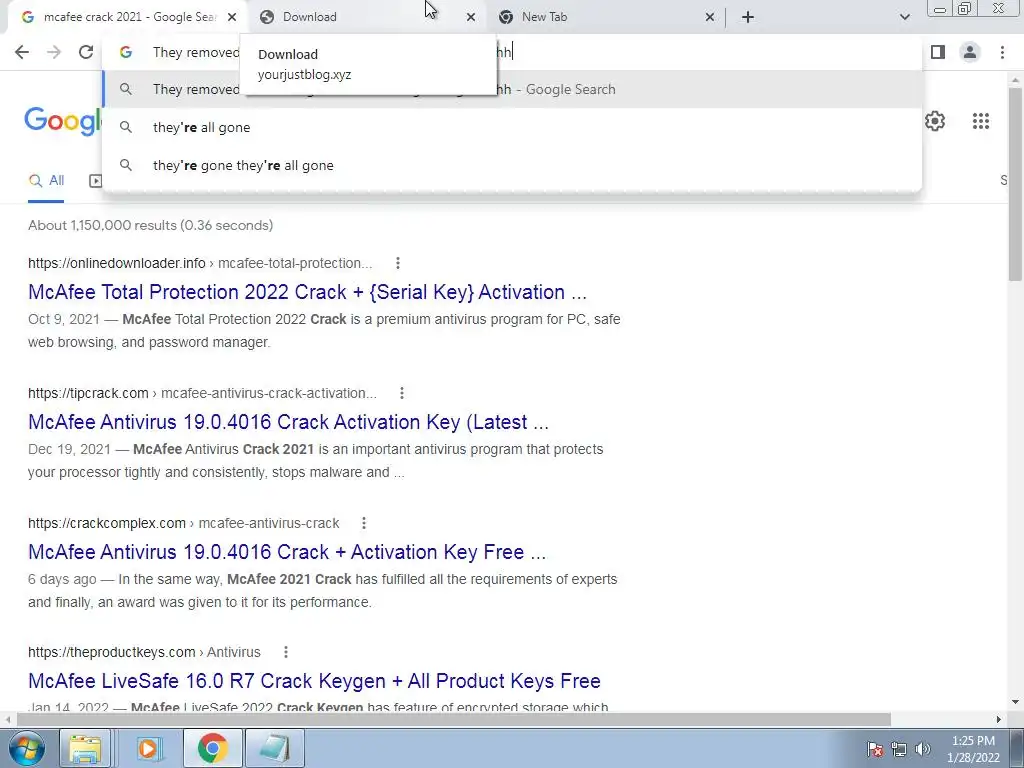Go back using the browser back arrow

click(x=22, y=52)
